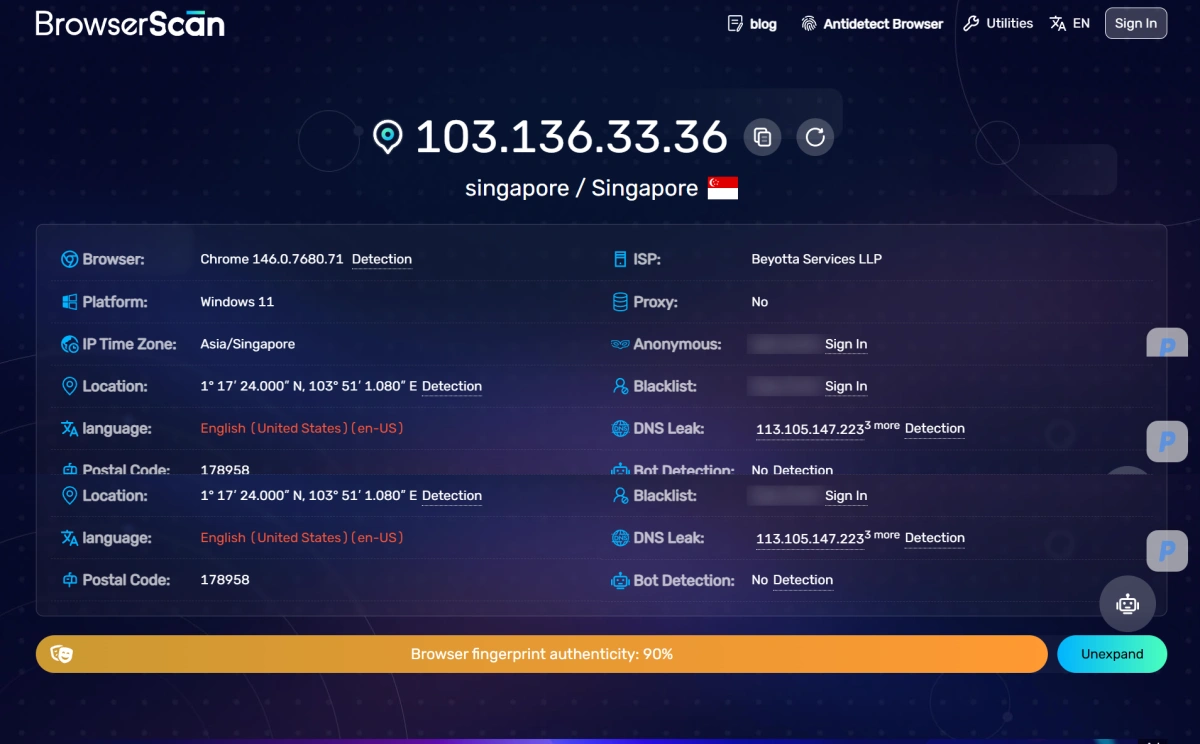Select the Windows 11 platform value

237,301
